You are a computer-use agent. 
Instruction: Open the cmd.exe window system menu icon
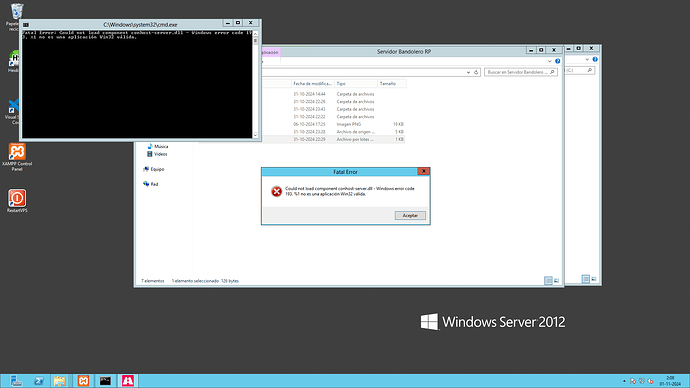26,25
